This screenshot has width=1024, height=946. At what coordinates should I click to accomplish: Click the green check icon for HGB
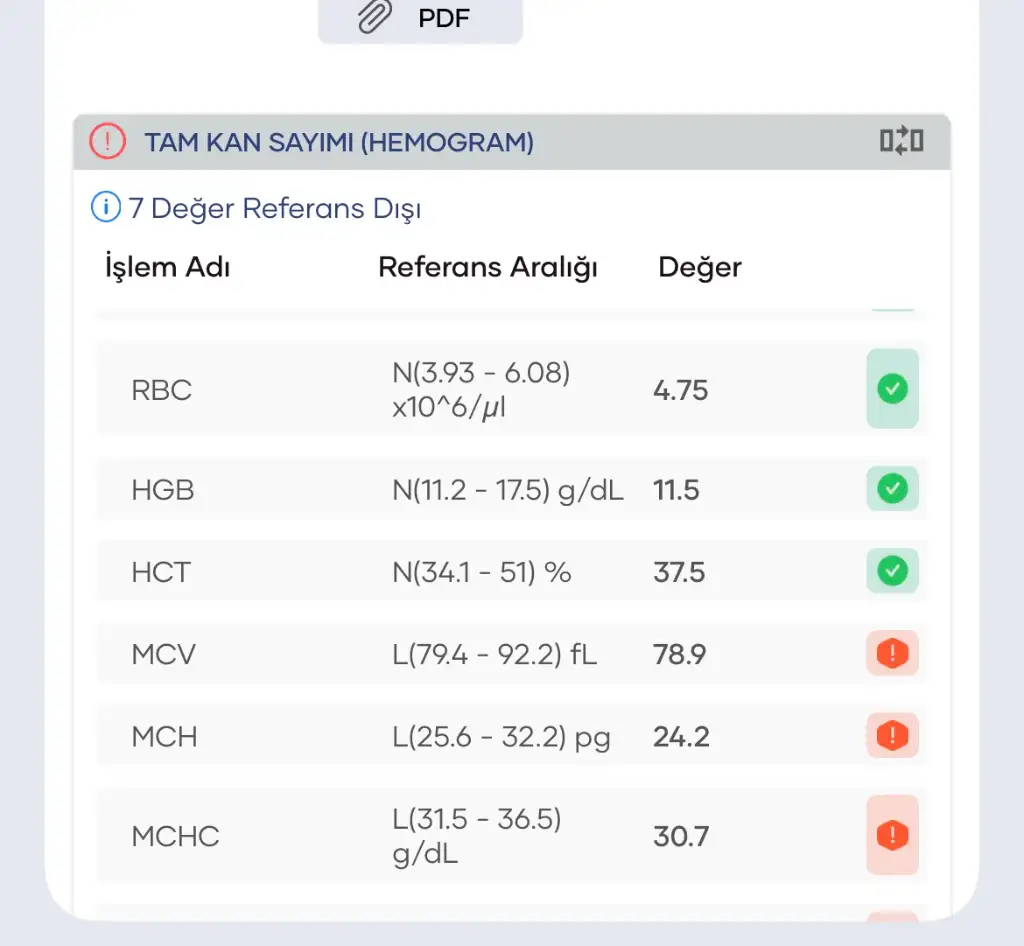pos(892,490)
